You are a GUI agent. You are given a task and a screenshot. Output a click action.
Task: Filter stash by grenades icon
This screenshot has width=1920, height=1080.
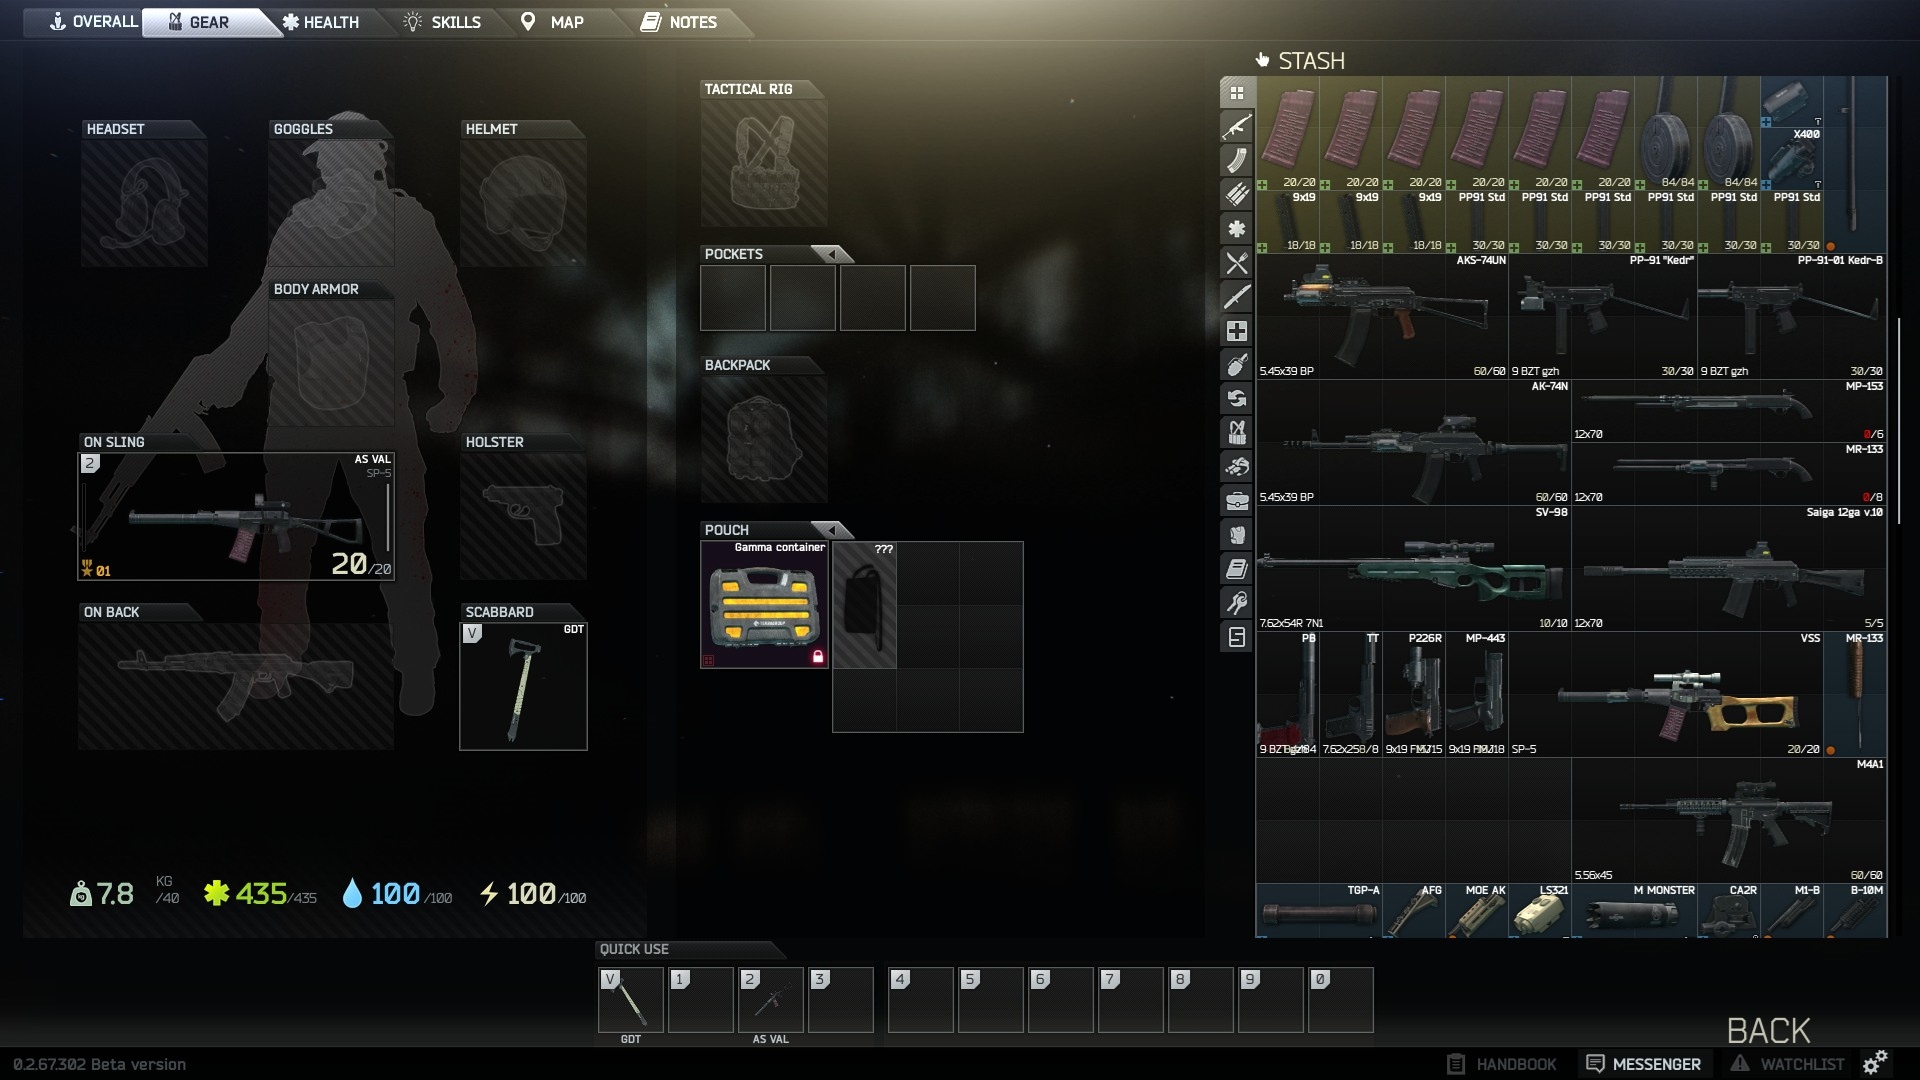(x=1237, y=365)
